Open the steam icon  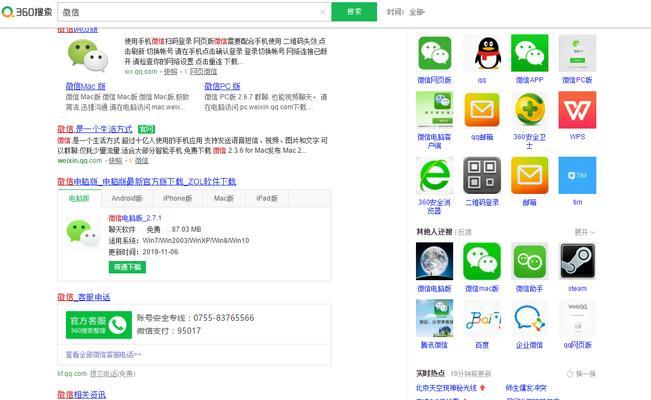click(577, 261)
